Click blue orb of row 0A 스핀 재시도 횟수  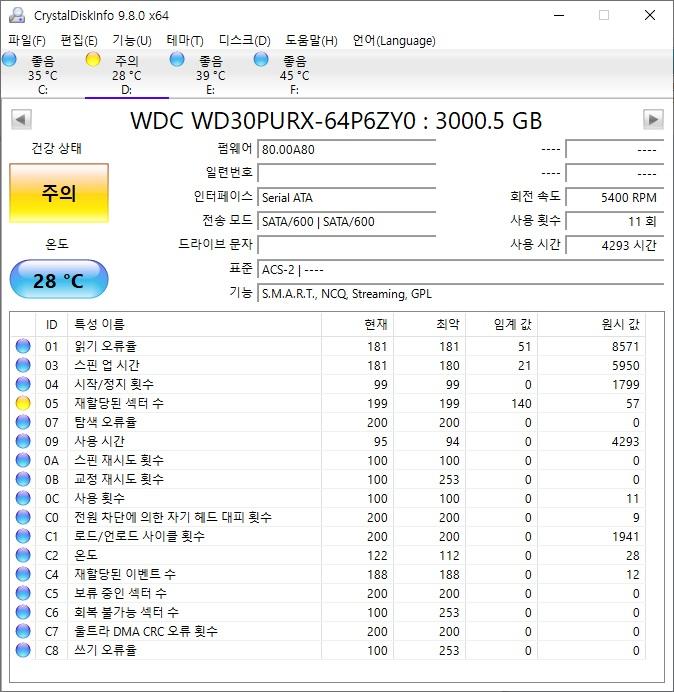(23, 460)
